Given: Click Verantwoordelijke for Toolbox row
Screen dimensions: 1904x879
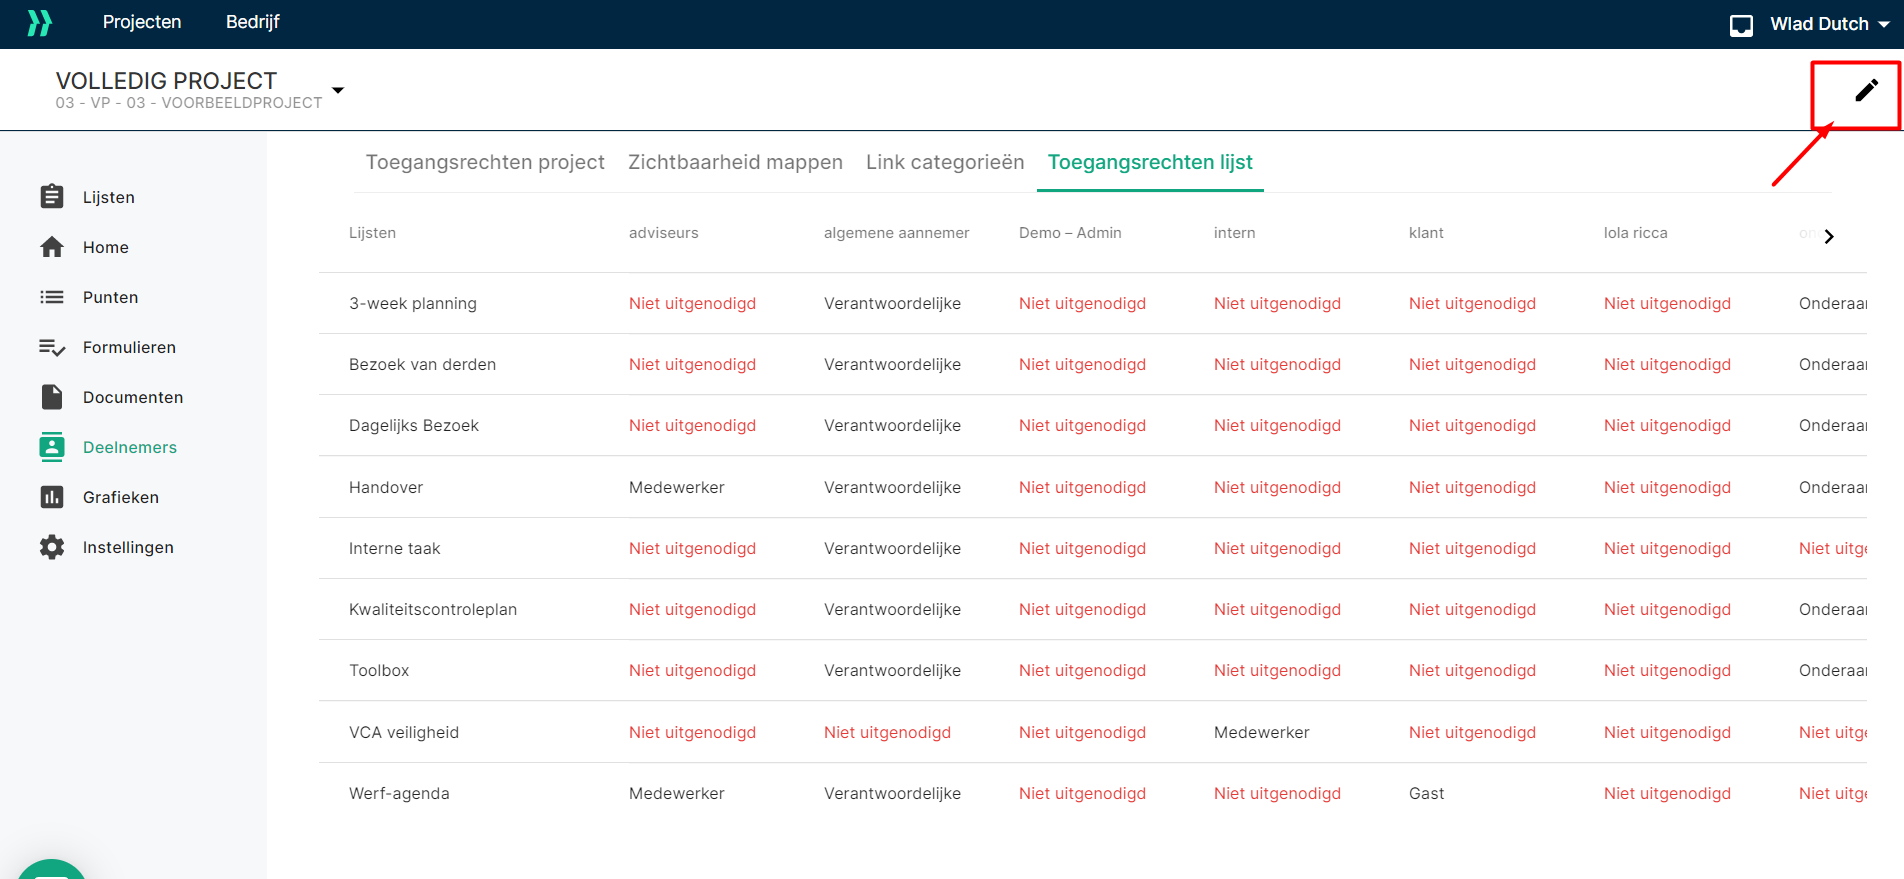Looking at the screenshot, I should (x=893, y=670).
